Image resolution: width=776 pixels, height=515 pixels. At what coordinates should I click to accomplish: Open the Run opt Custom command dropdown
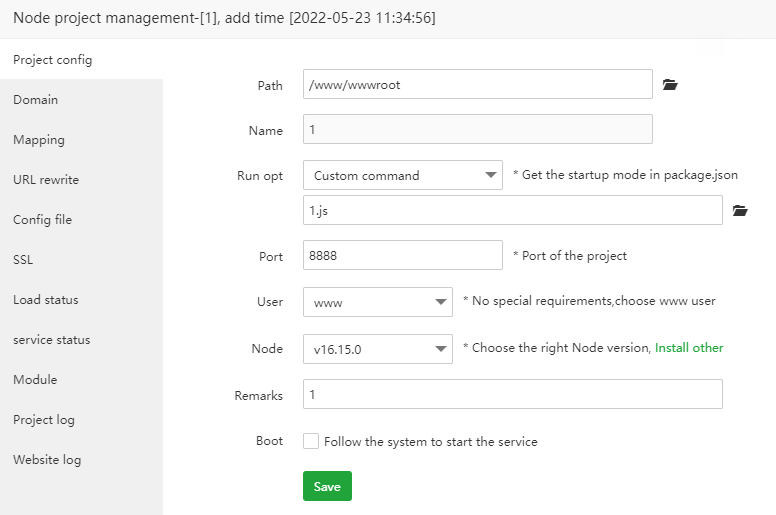coord(402,175)
